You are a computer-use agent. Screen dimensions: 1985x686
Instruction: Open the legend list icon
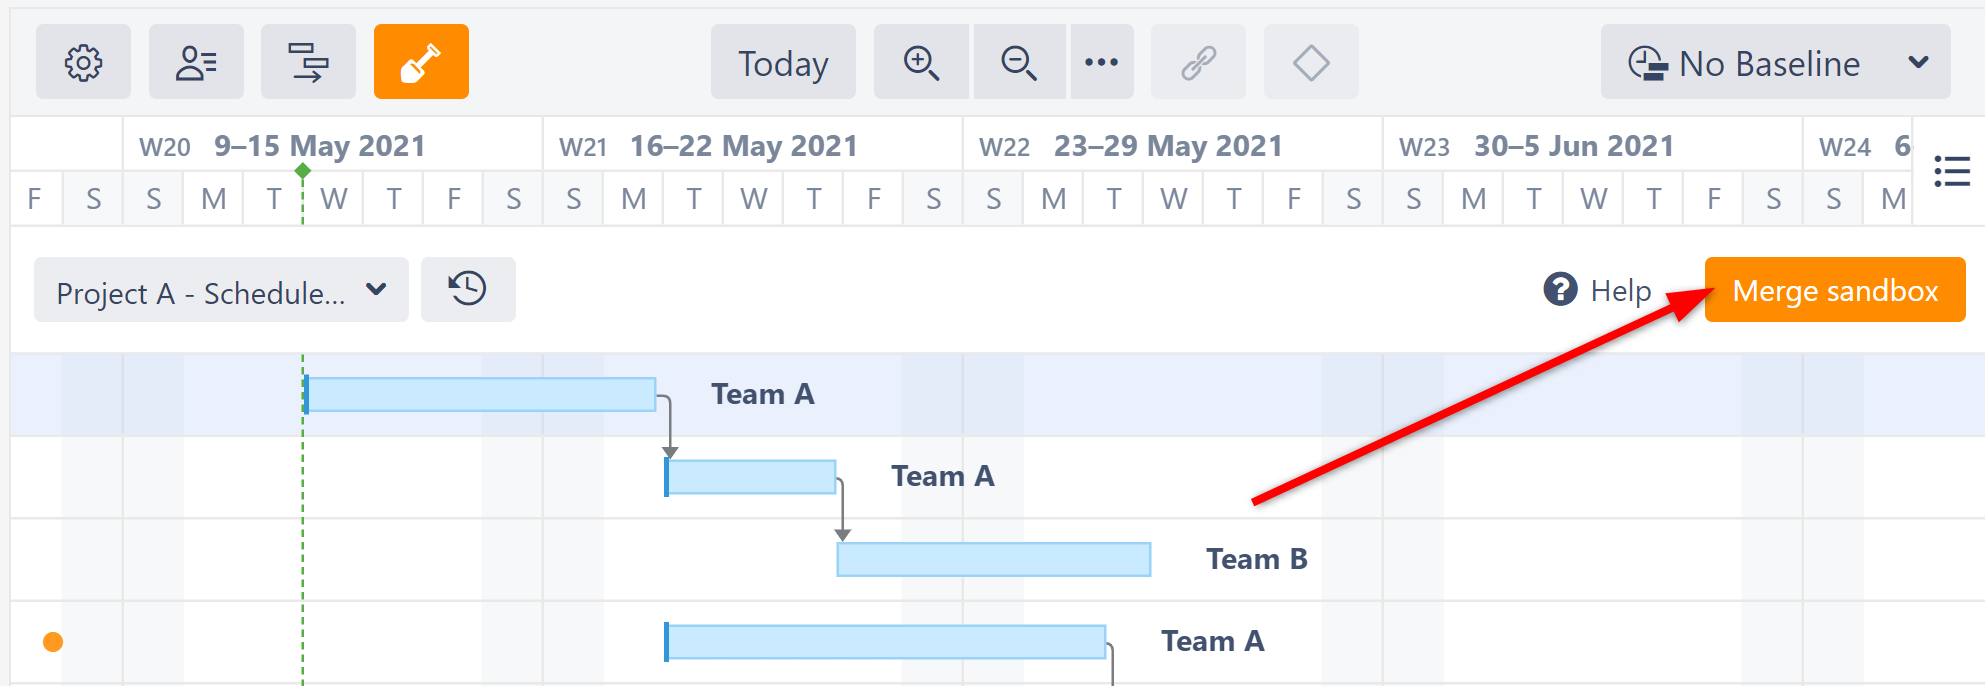1951,171
